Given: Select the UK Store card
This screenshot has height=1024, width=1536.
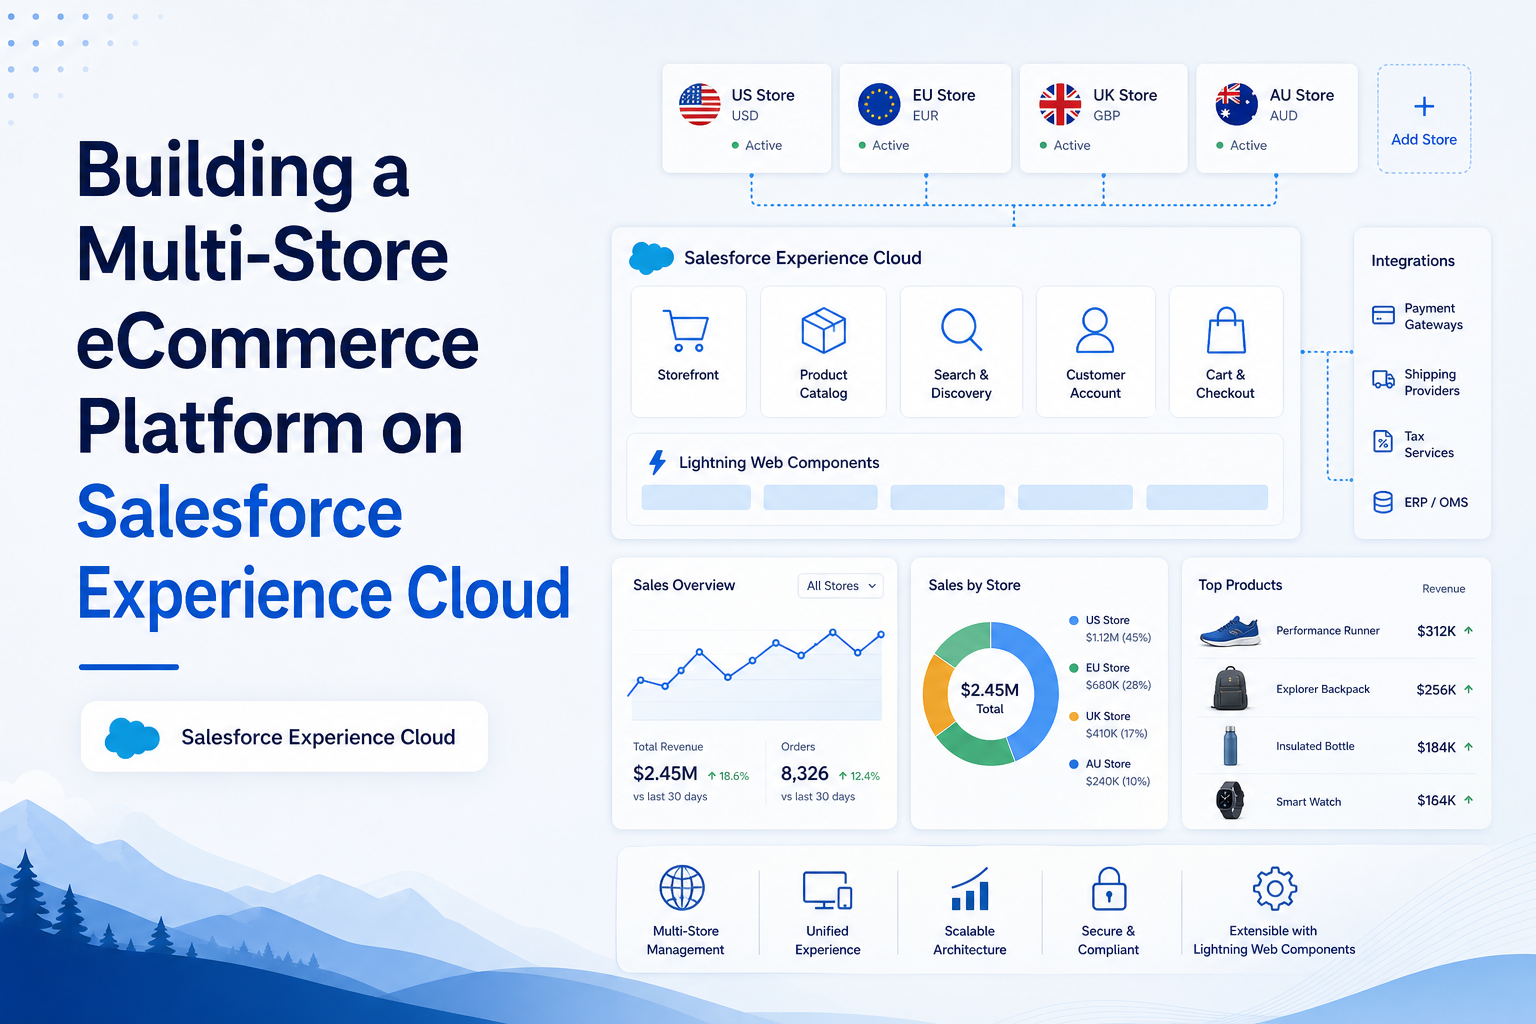Looking at the screenshot, I should [x=1103, y=118].
